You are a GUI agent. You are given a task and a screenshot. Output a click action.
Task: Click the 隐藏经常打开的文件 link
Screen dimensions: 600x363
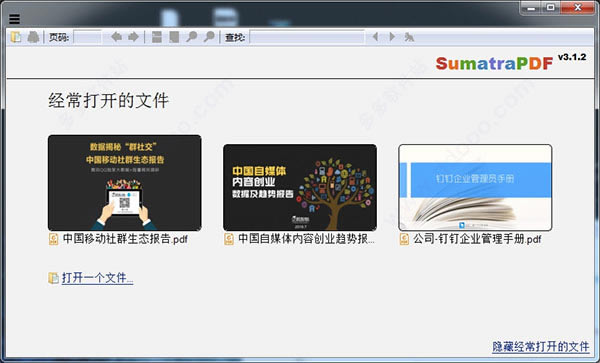[541, 347]
